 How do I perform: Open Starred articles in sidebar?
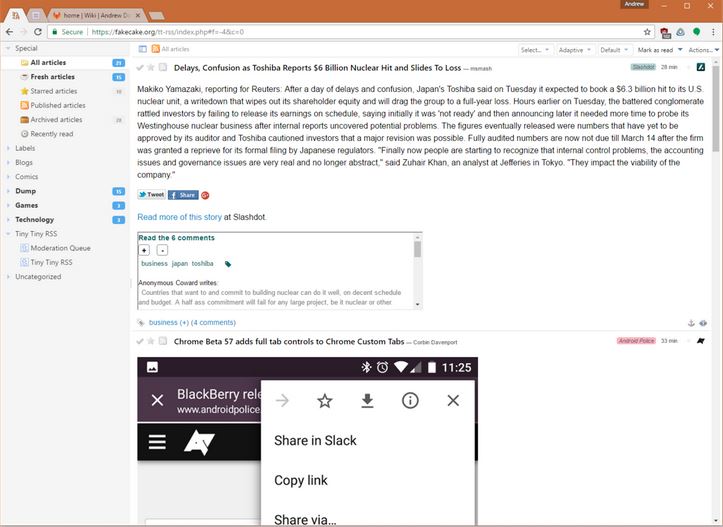tap(65, 91)
